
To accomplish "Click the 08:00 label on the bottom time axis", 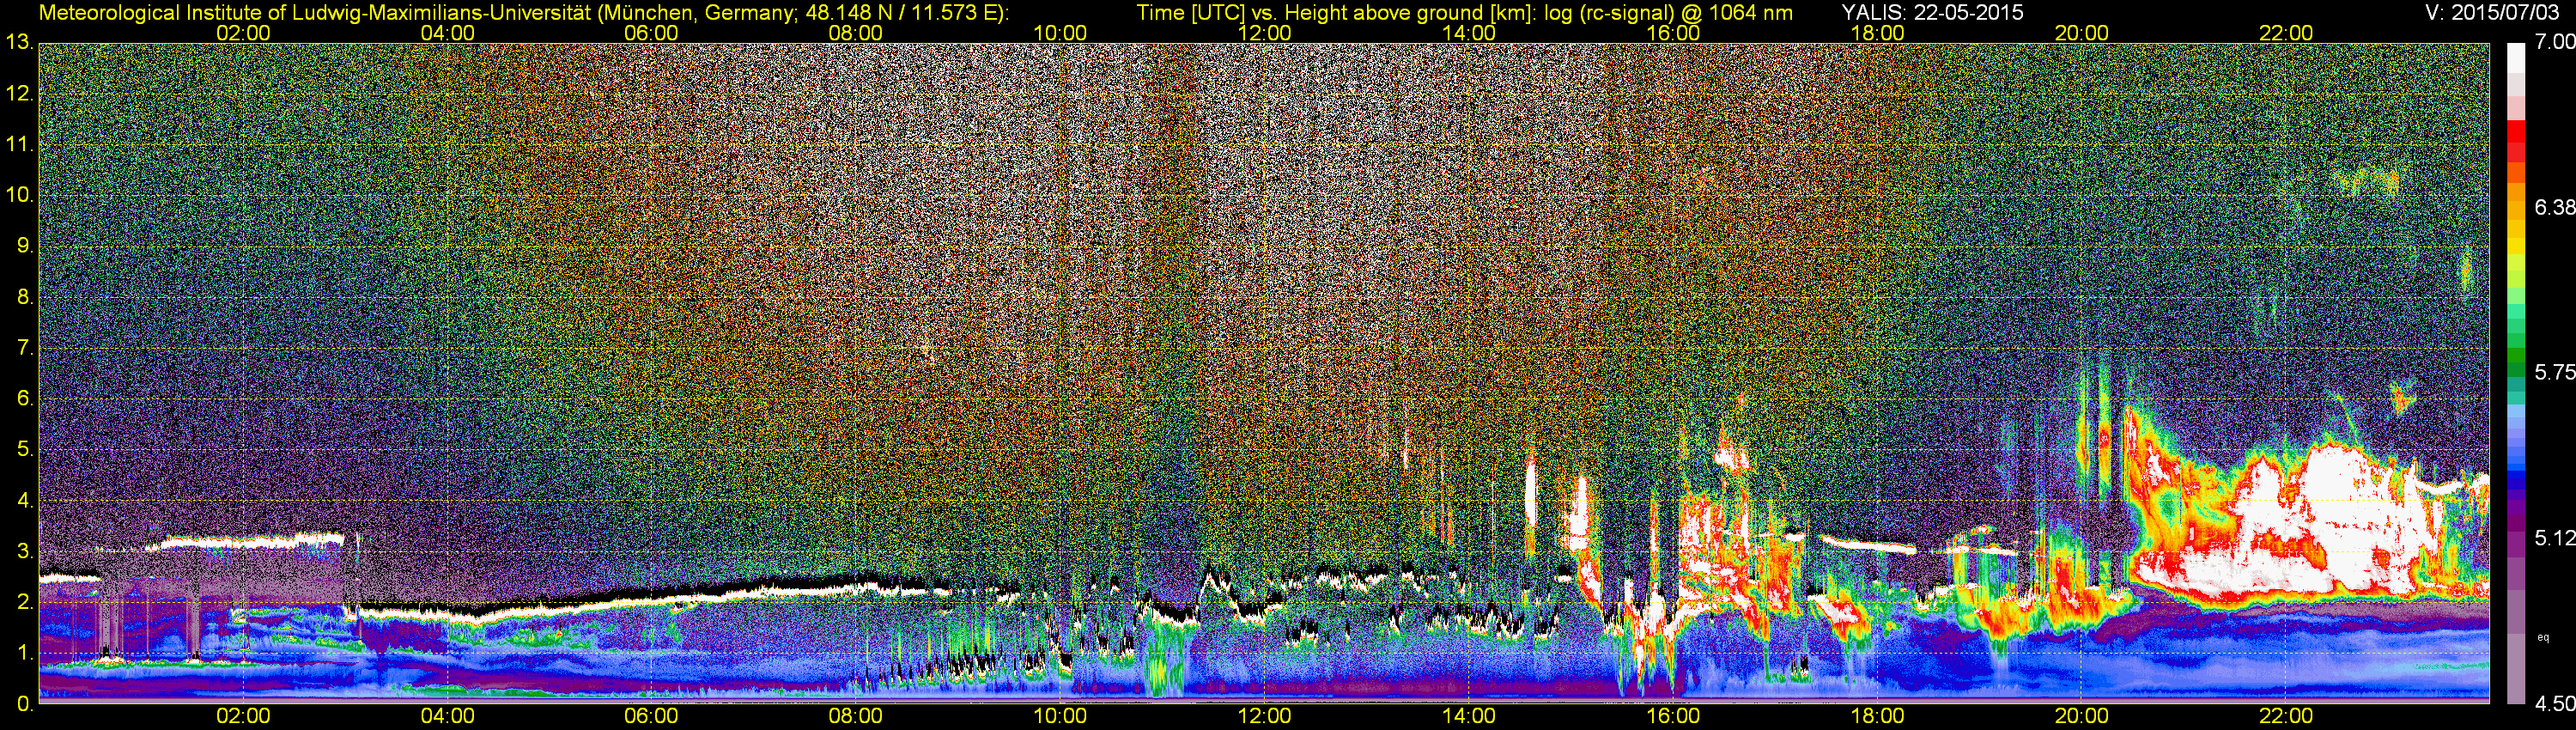I will (855, 717).
